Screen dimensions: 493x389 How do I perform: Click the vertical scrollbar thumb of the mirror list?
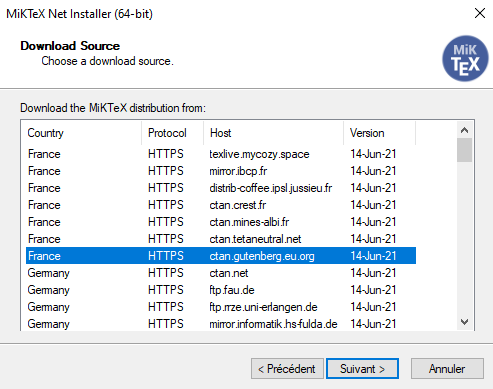point(464,150)
